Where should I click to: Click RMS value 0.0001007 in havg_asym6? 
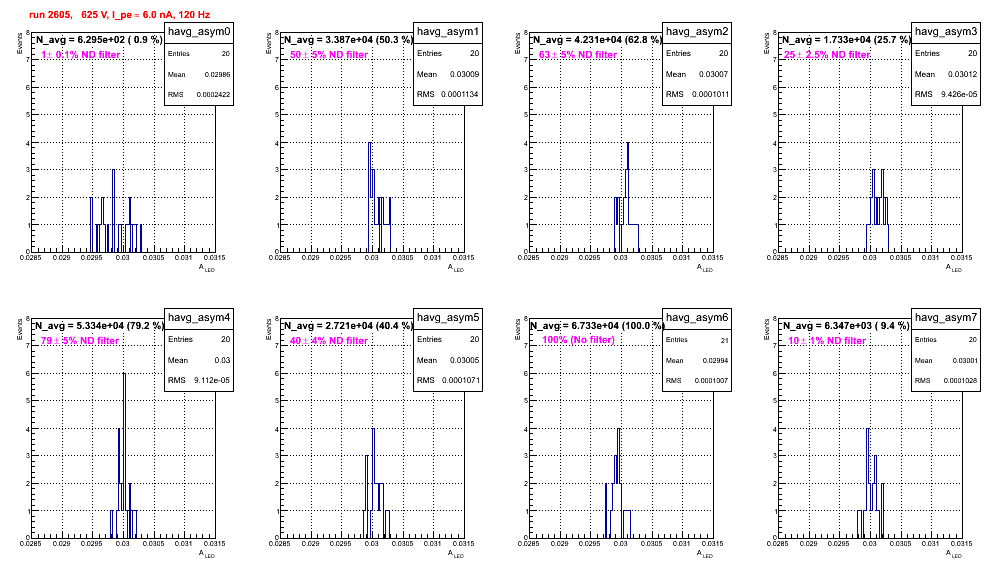(x=711, y=381)
